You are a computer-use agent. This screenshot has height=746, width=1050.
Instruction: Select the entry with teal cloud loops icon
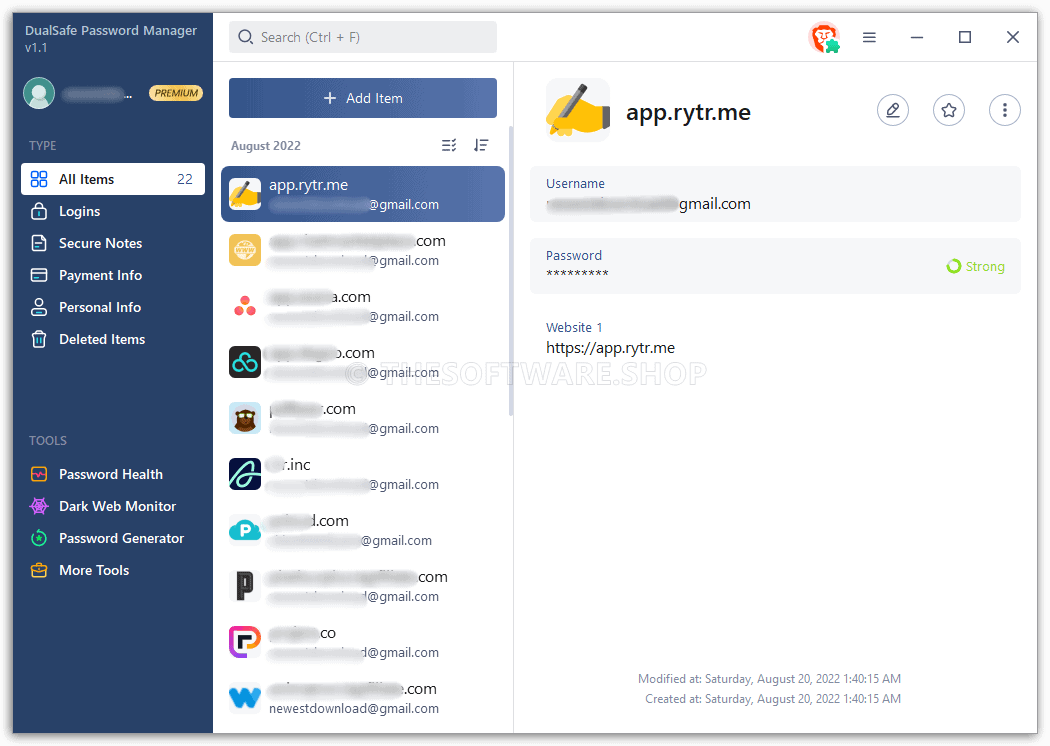[x=362, y=362]
